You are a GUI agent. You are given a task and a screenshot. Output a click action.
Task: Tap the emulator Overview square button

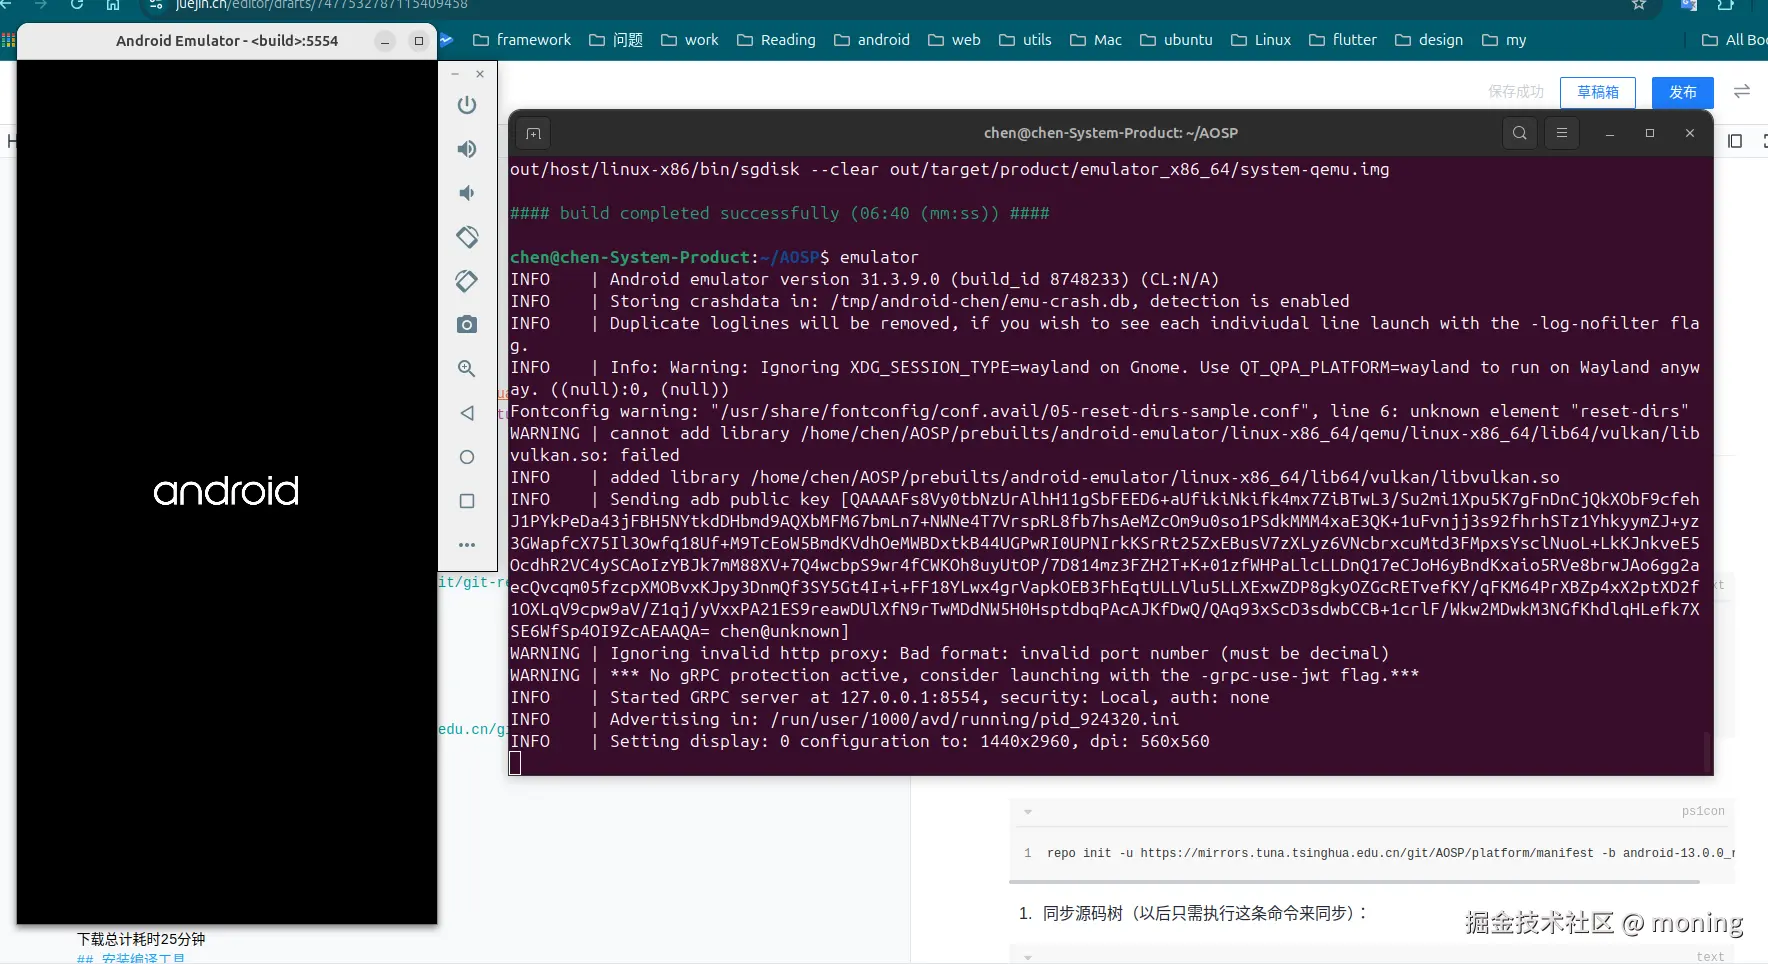pos(467,501)
